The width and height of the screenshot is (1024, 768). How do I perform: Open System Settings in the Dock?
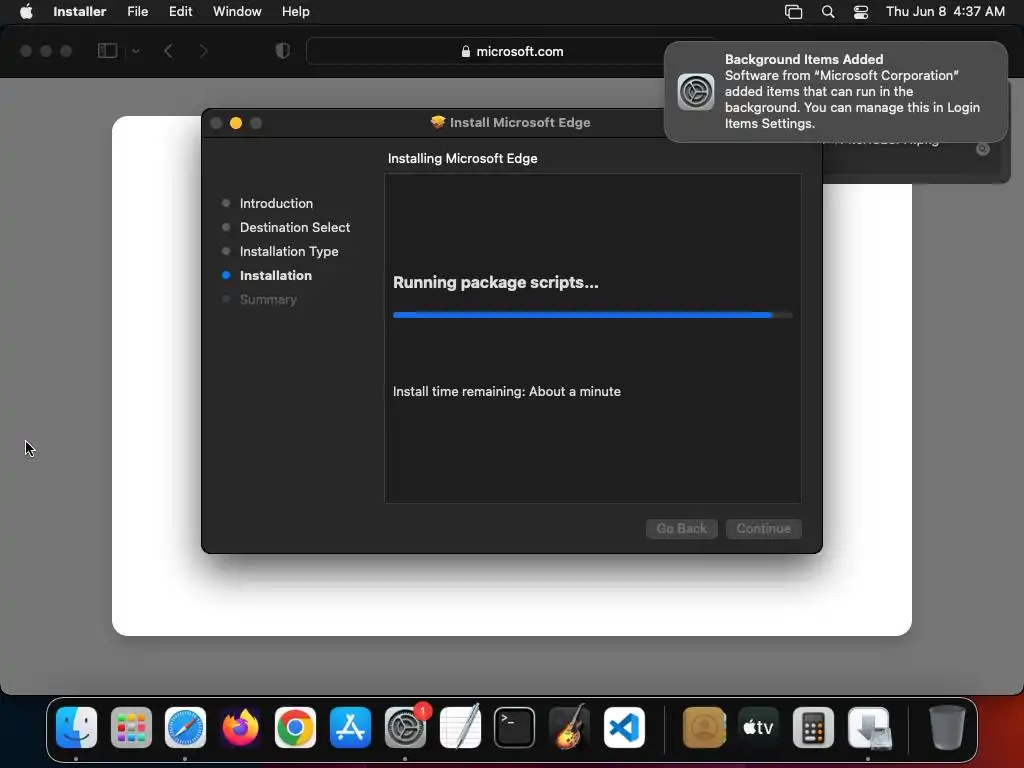point(405,728)
